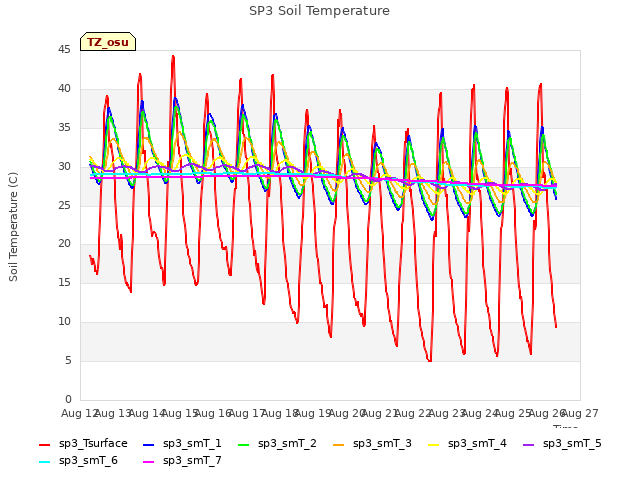This screenshot has width=640, height=480.
Task: Toggle sp3_smT_7 series in legend
Action: (x=182, y=460)
